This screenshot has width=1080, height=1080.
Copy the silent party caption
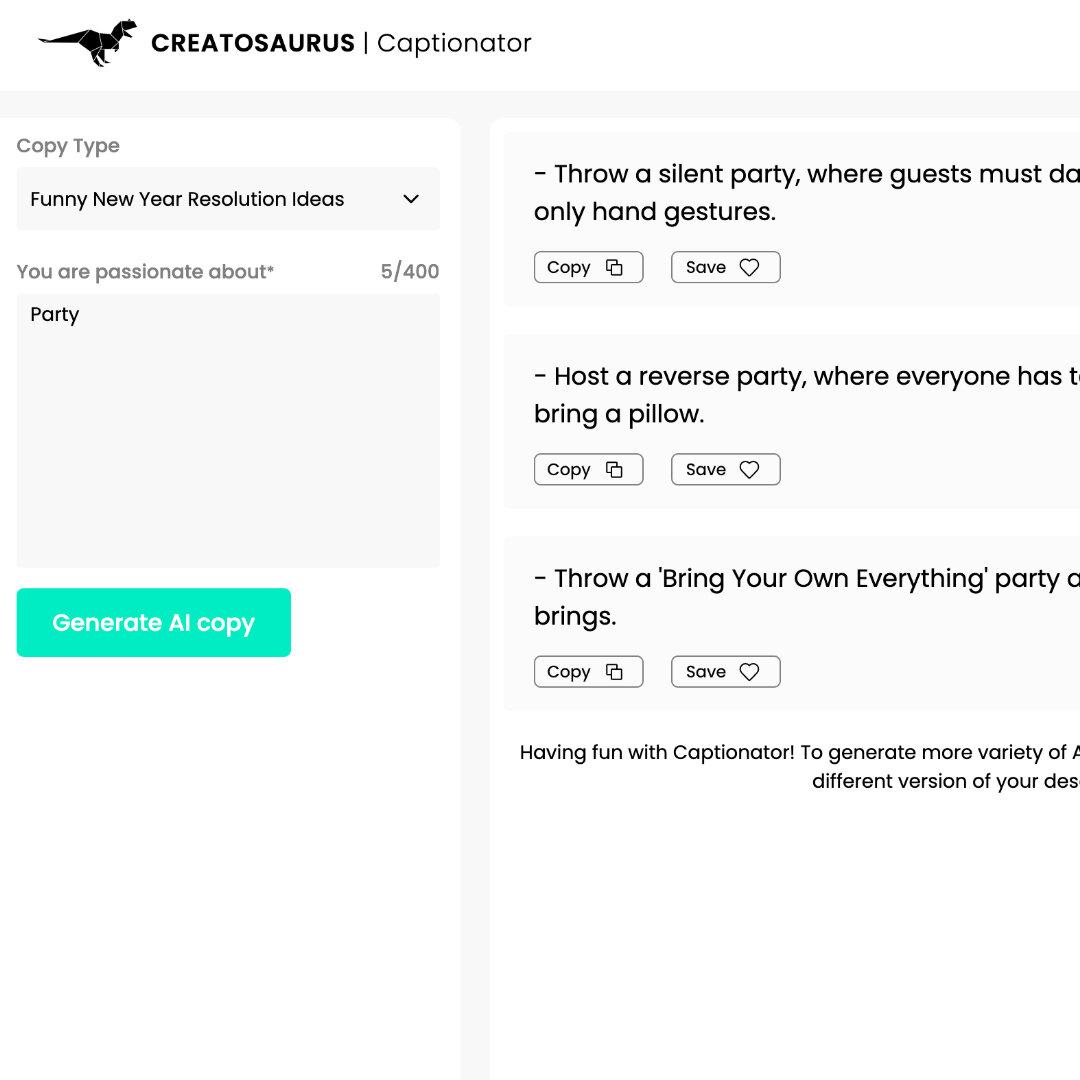(588, 267)
